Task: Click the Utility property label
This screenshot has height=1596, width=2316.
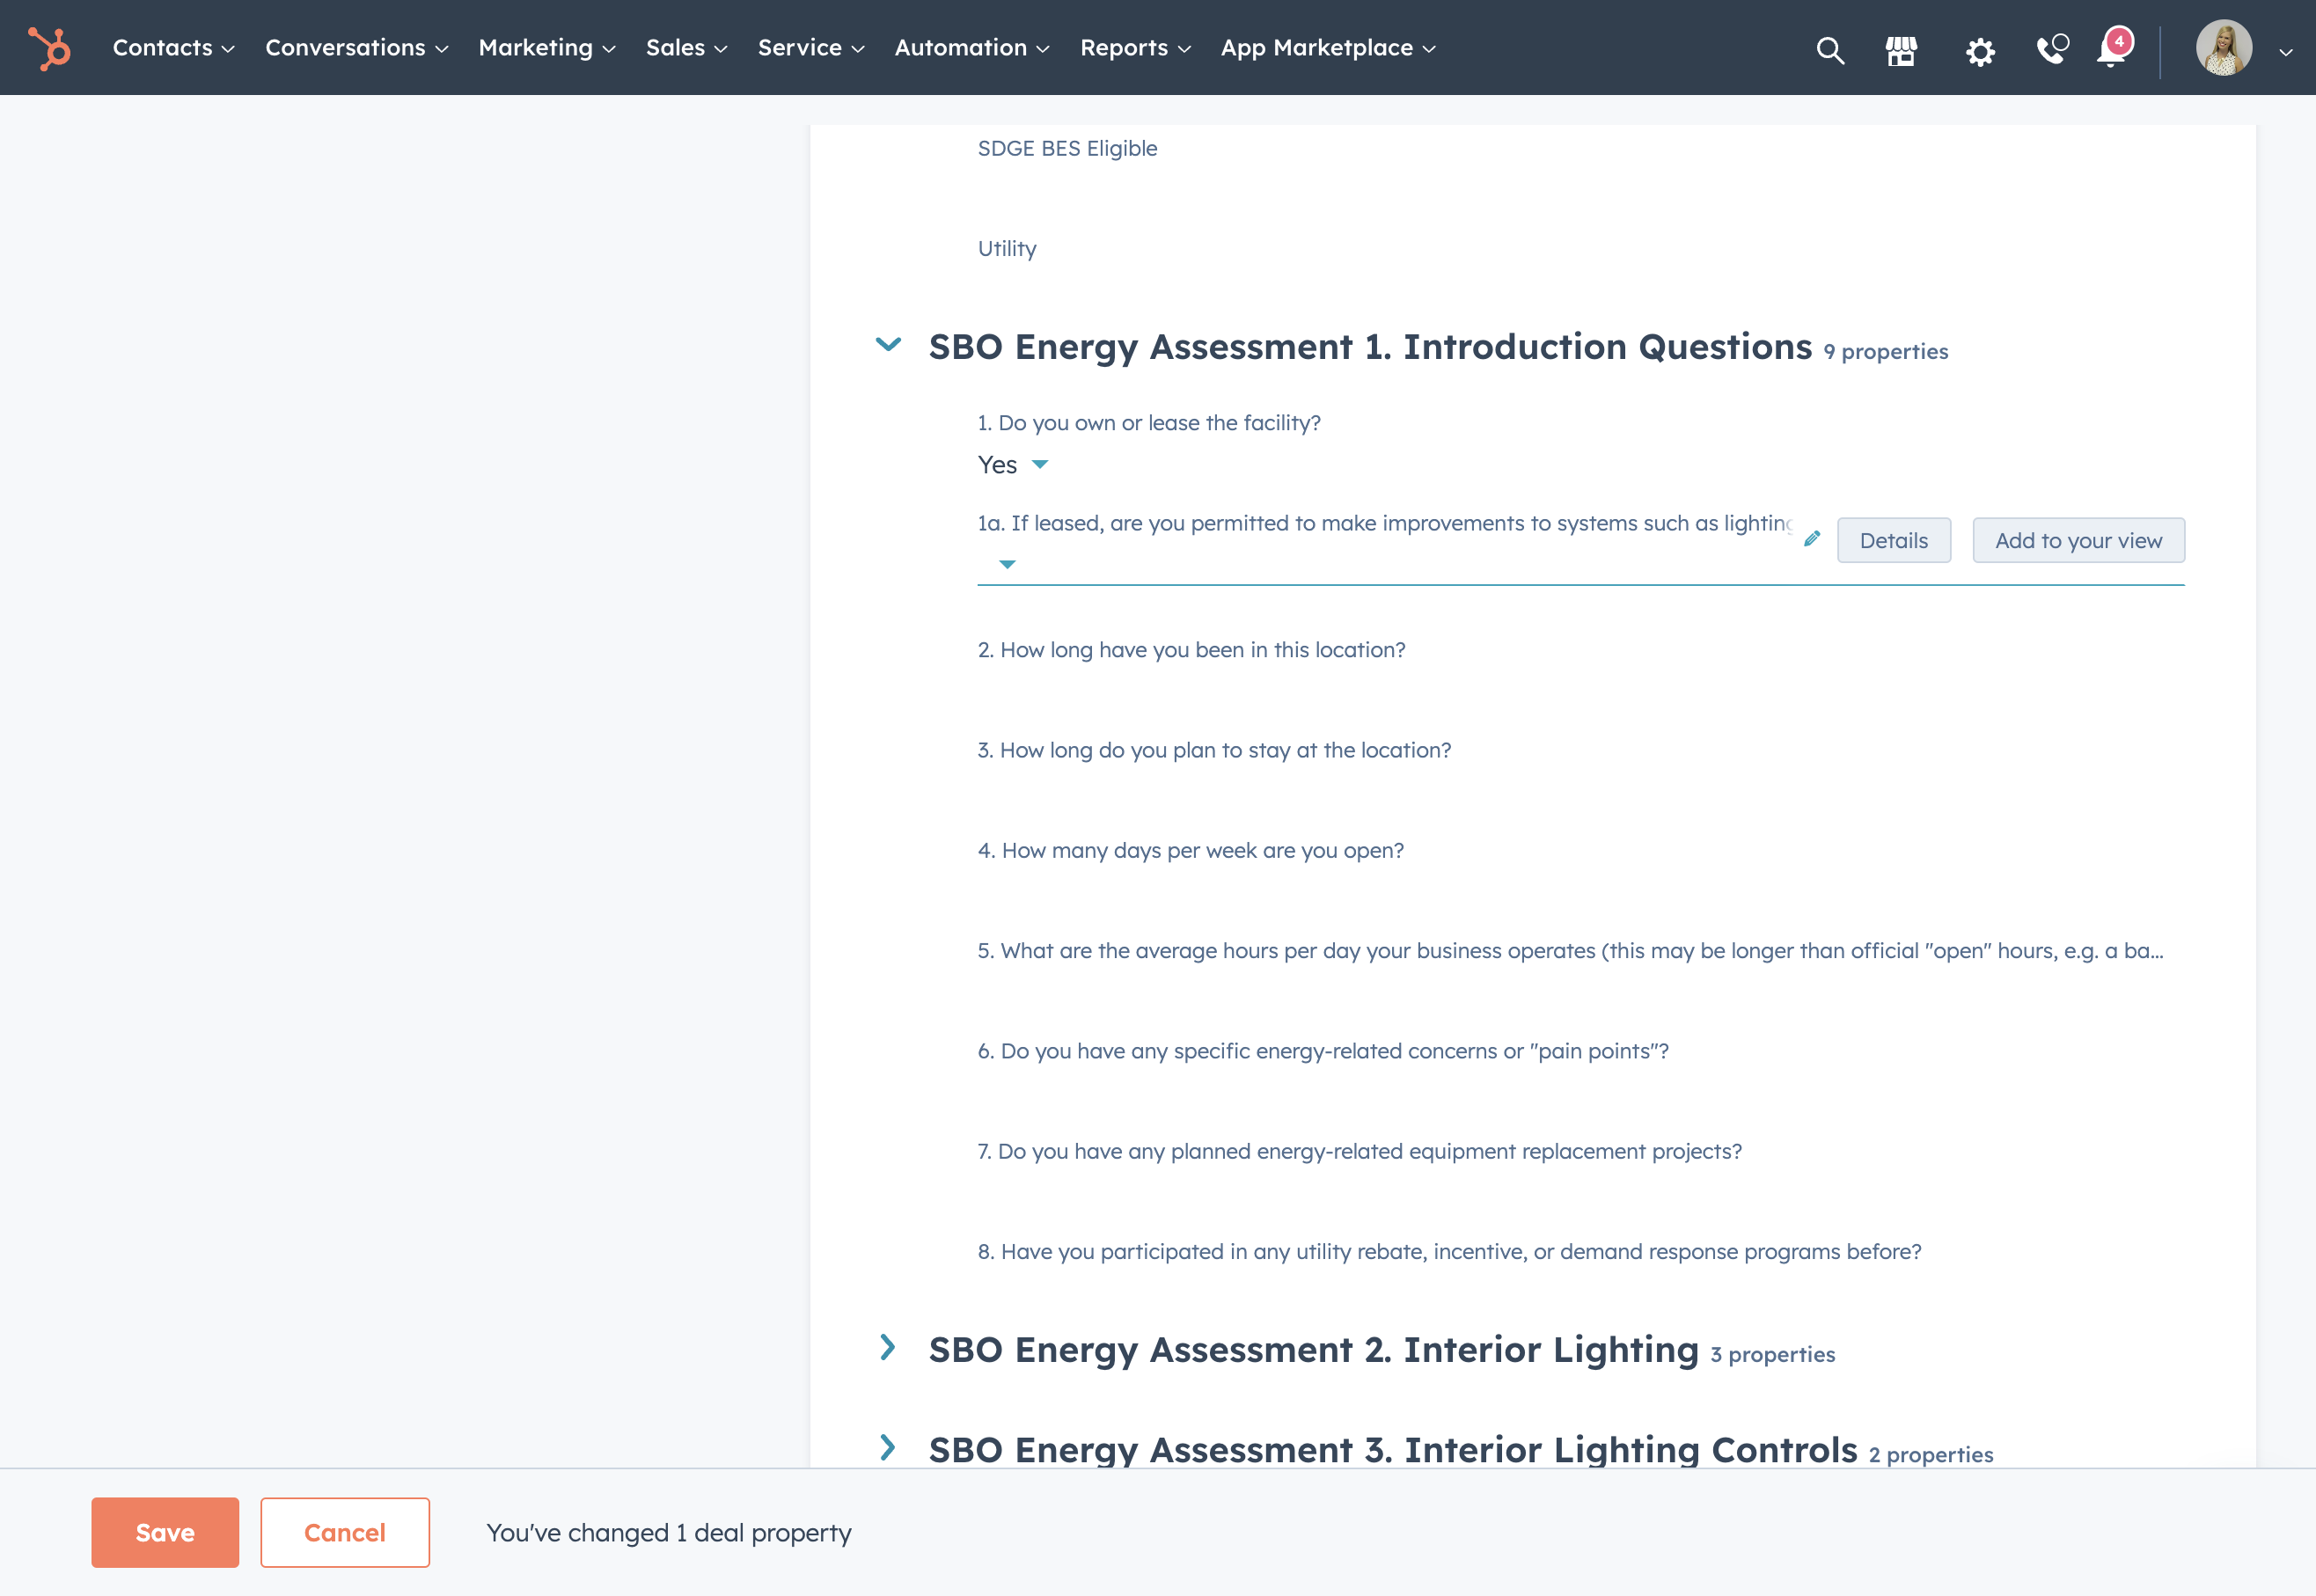Action: 1007,248
